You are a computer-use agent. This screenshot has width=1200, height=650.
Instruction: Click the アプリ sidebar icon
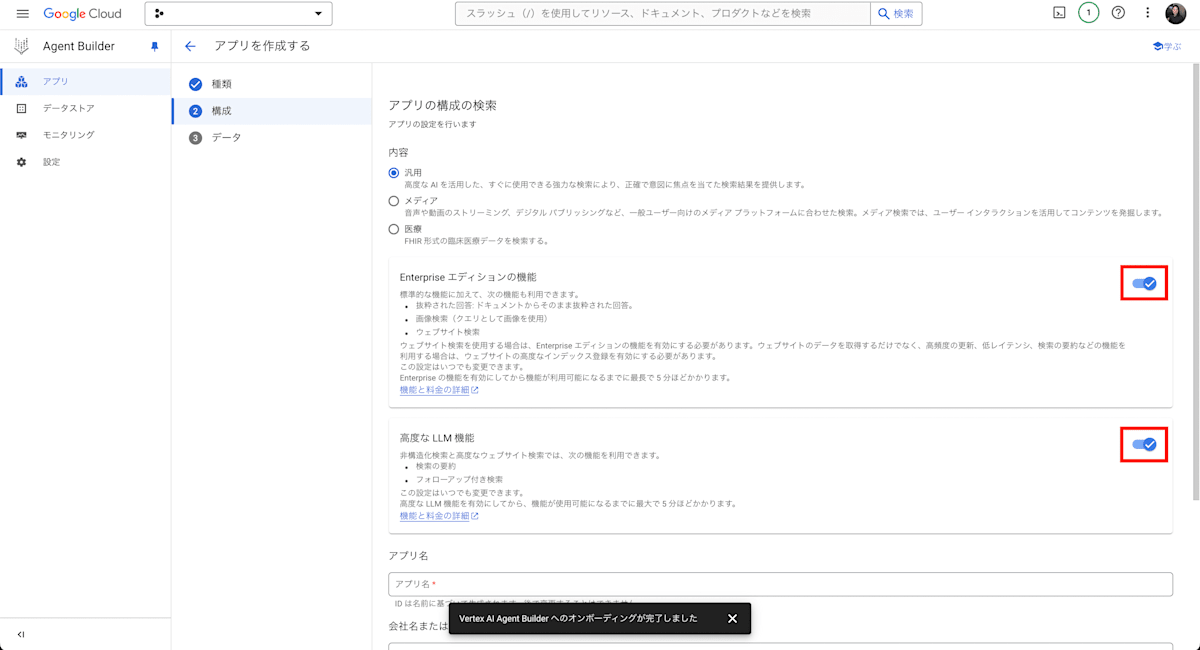(22, 81)
